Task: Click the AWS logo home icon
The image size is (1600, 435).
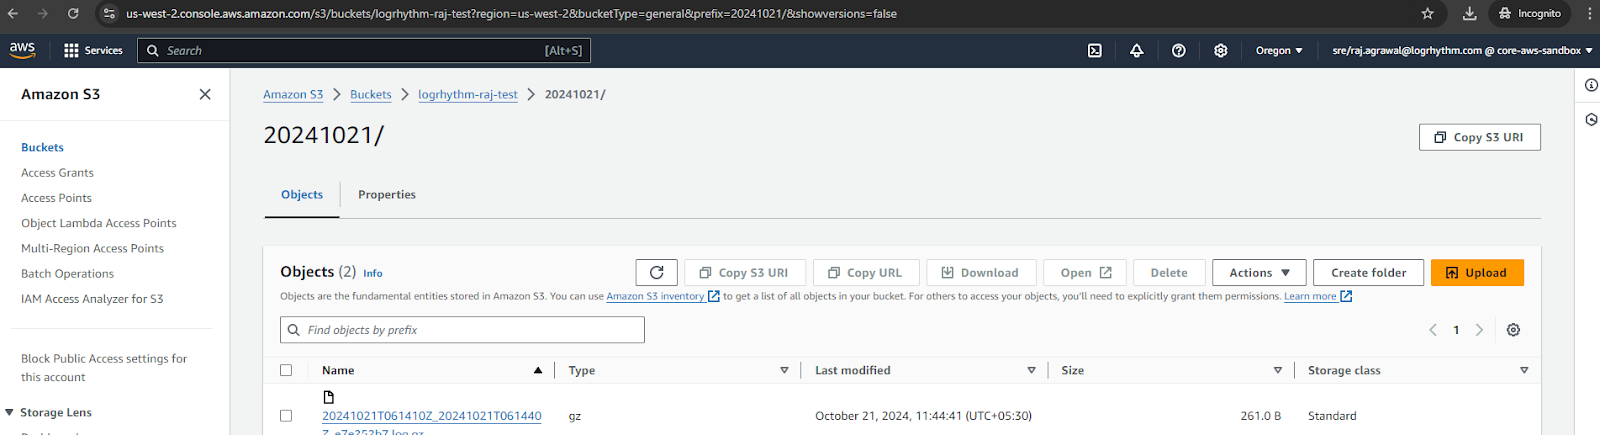Action: point(22,50)
